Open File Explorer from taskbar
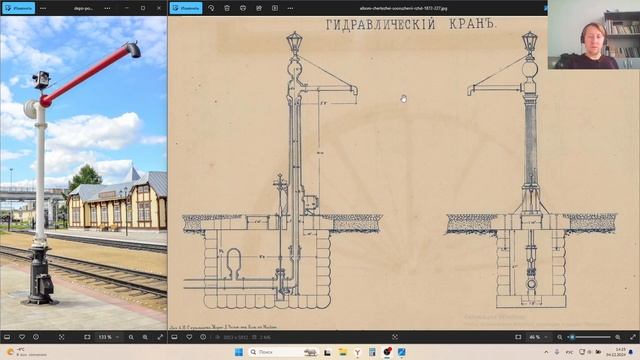640x360 pixels. (342, 352)
